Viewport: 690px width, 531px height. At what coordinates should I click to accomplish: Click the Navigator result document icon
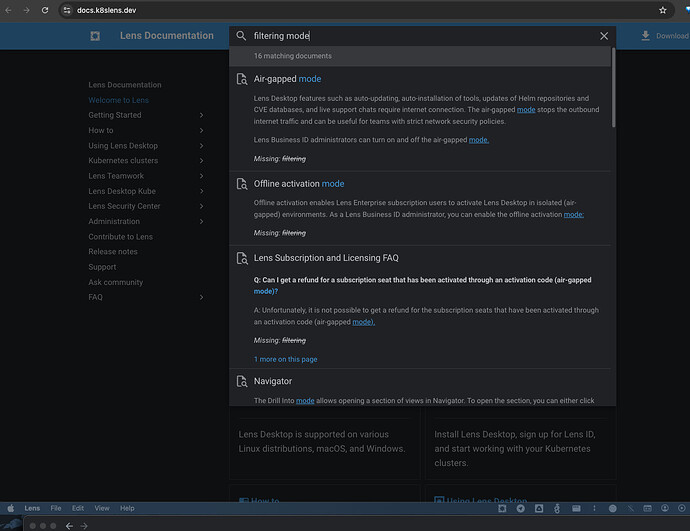(241, 382)
